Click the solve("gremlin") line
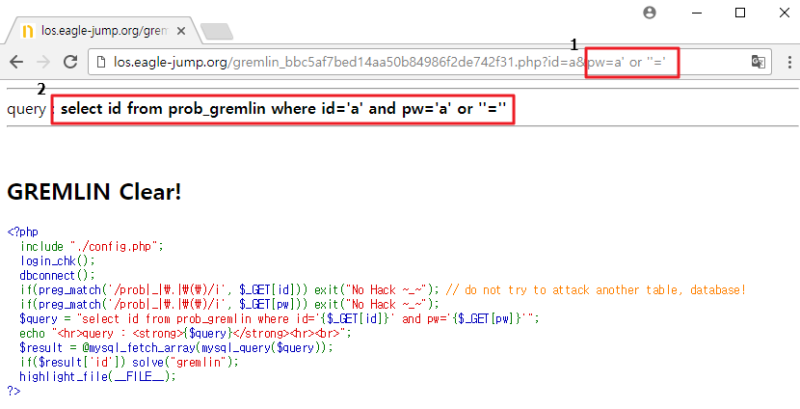Image resolution: width=800 pixels, height=409 pixels. tap(129, 363)
